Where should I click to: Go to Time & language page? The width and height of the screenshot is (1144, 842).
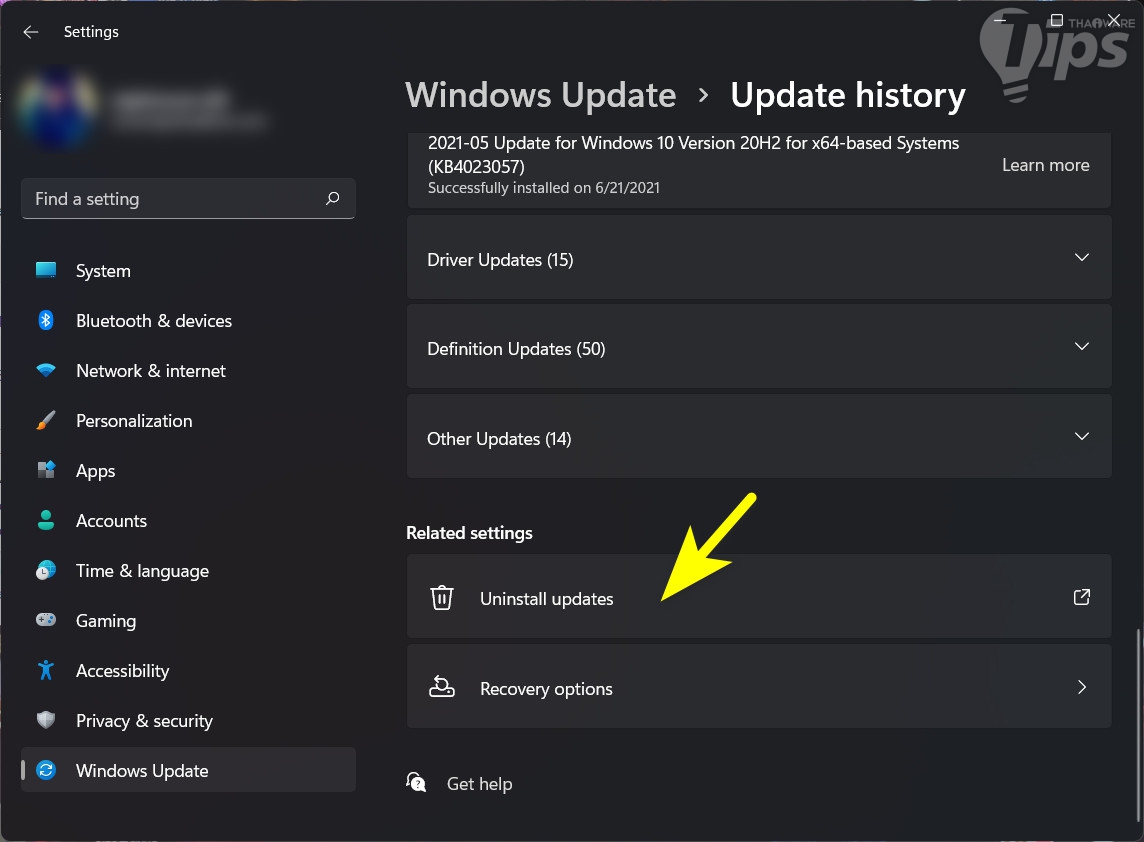(142, 571)
